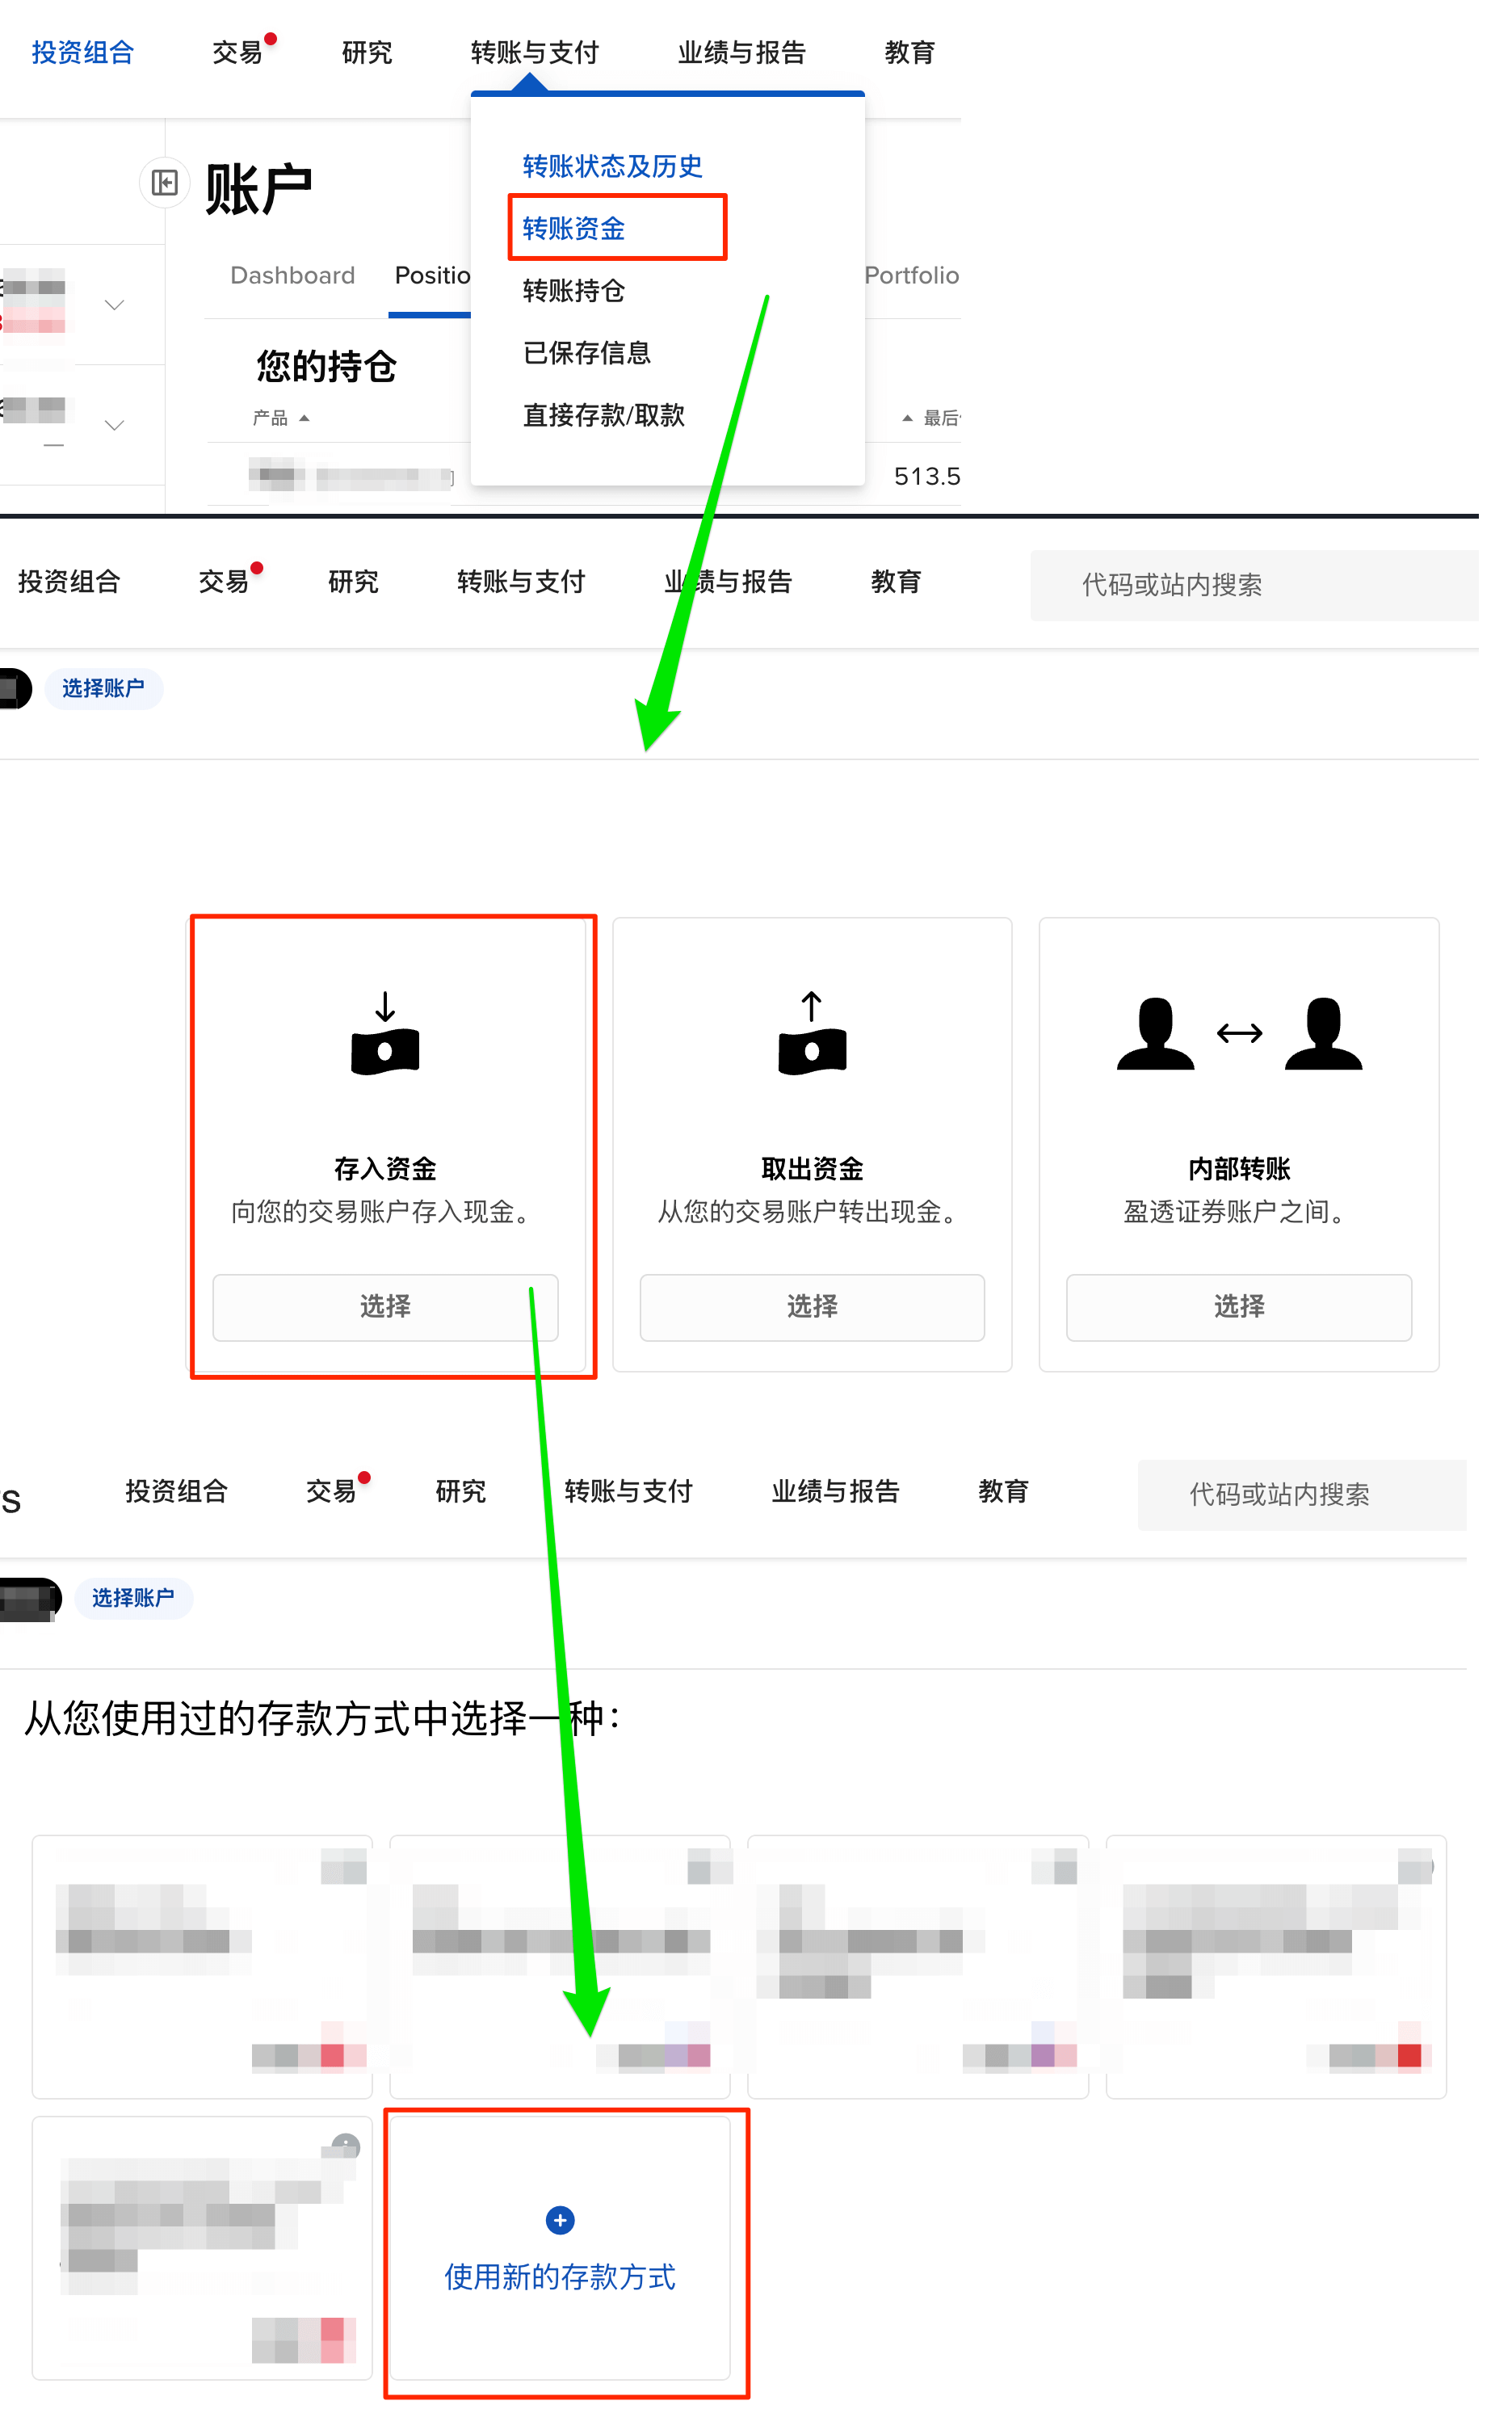This screenshot has height=2409, width=1512.
Task: Click the sort arrow next to 最后 column
Action: (907, 418)
